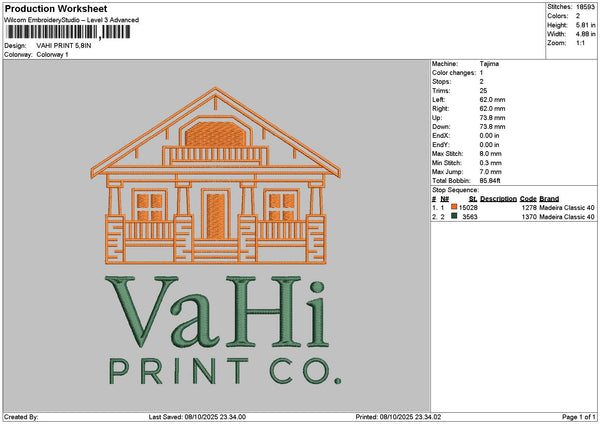Image resolution: width=600 pixels, height=424 pixels.
Task: Click the 'EndY:' label
Action: pos(441,145)
